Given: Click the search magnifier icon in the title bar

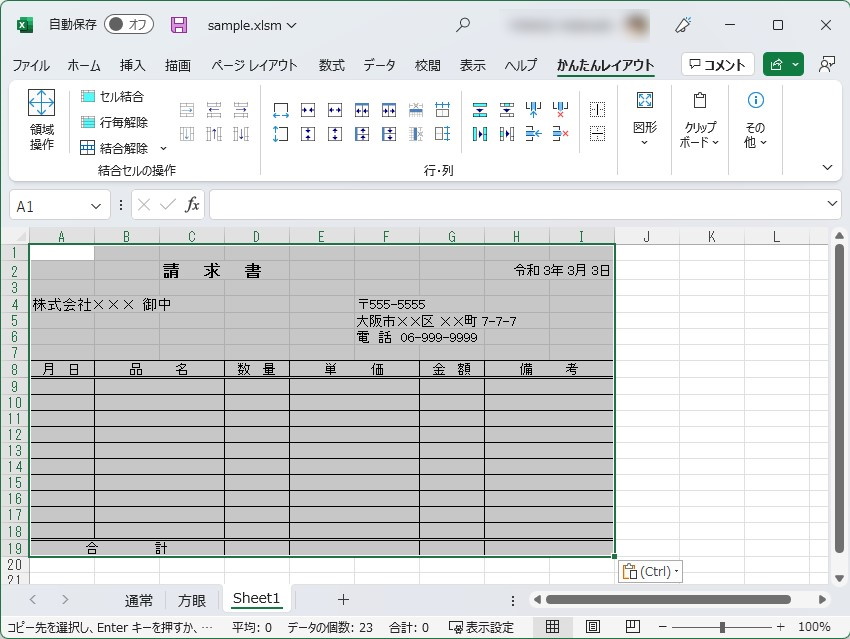Looking at the screenshot, I should pos(462,24).
